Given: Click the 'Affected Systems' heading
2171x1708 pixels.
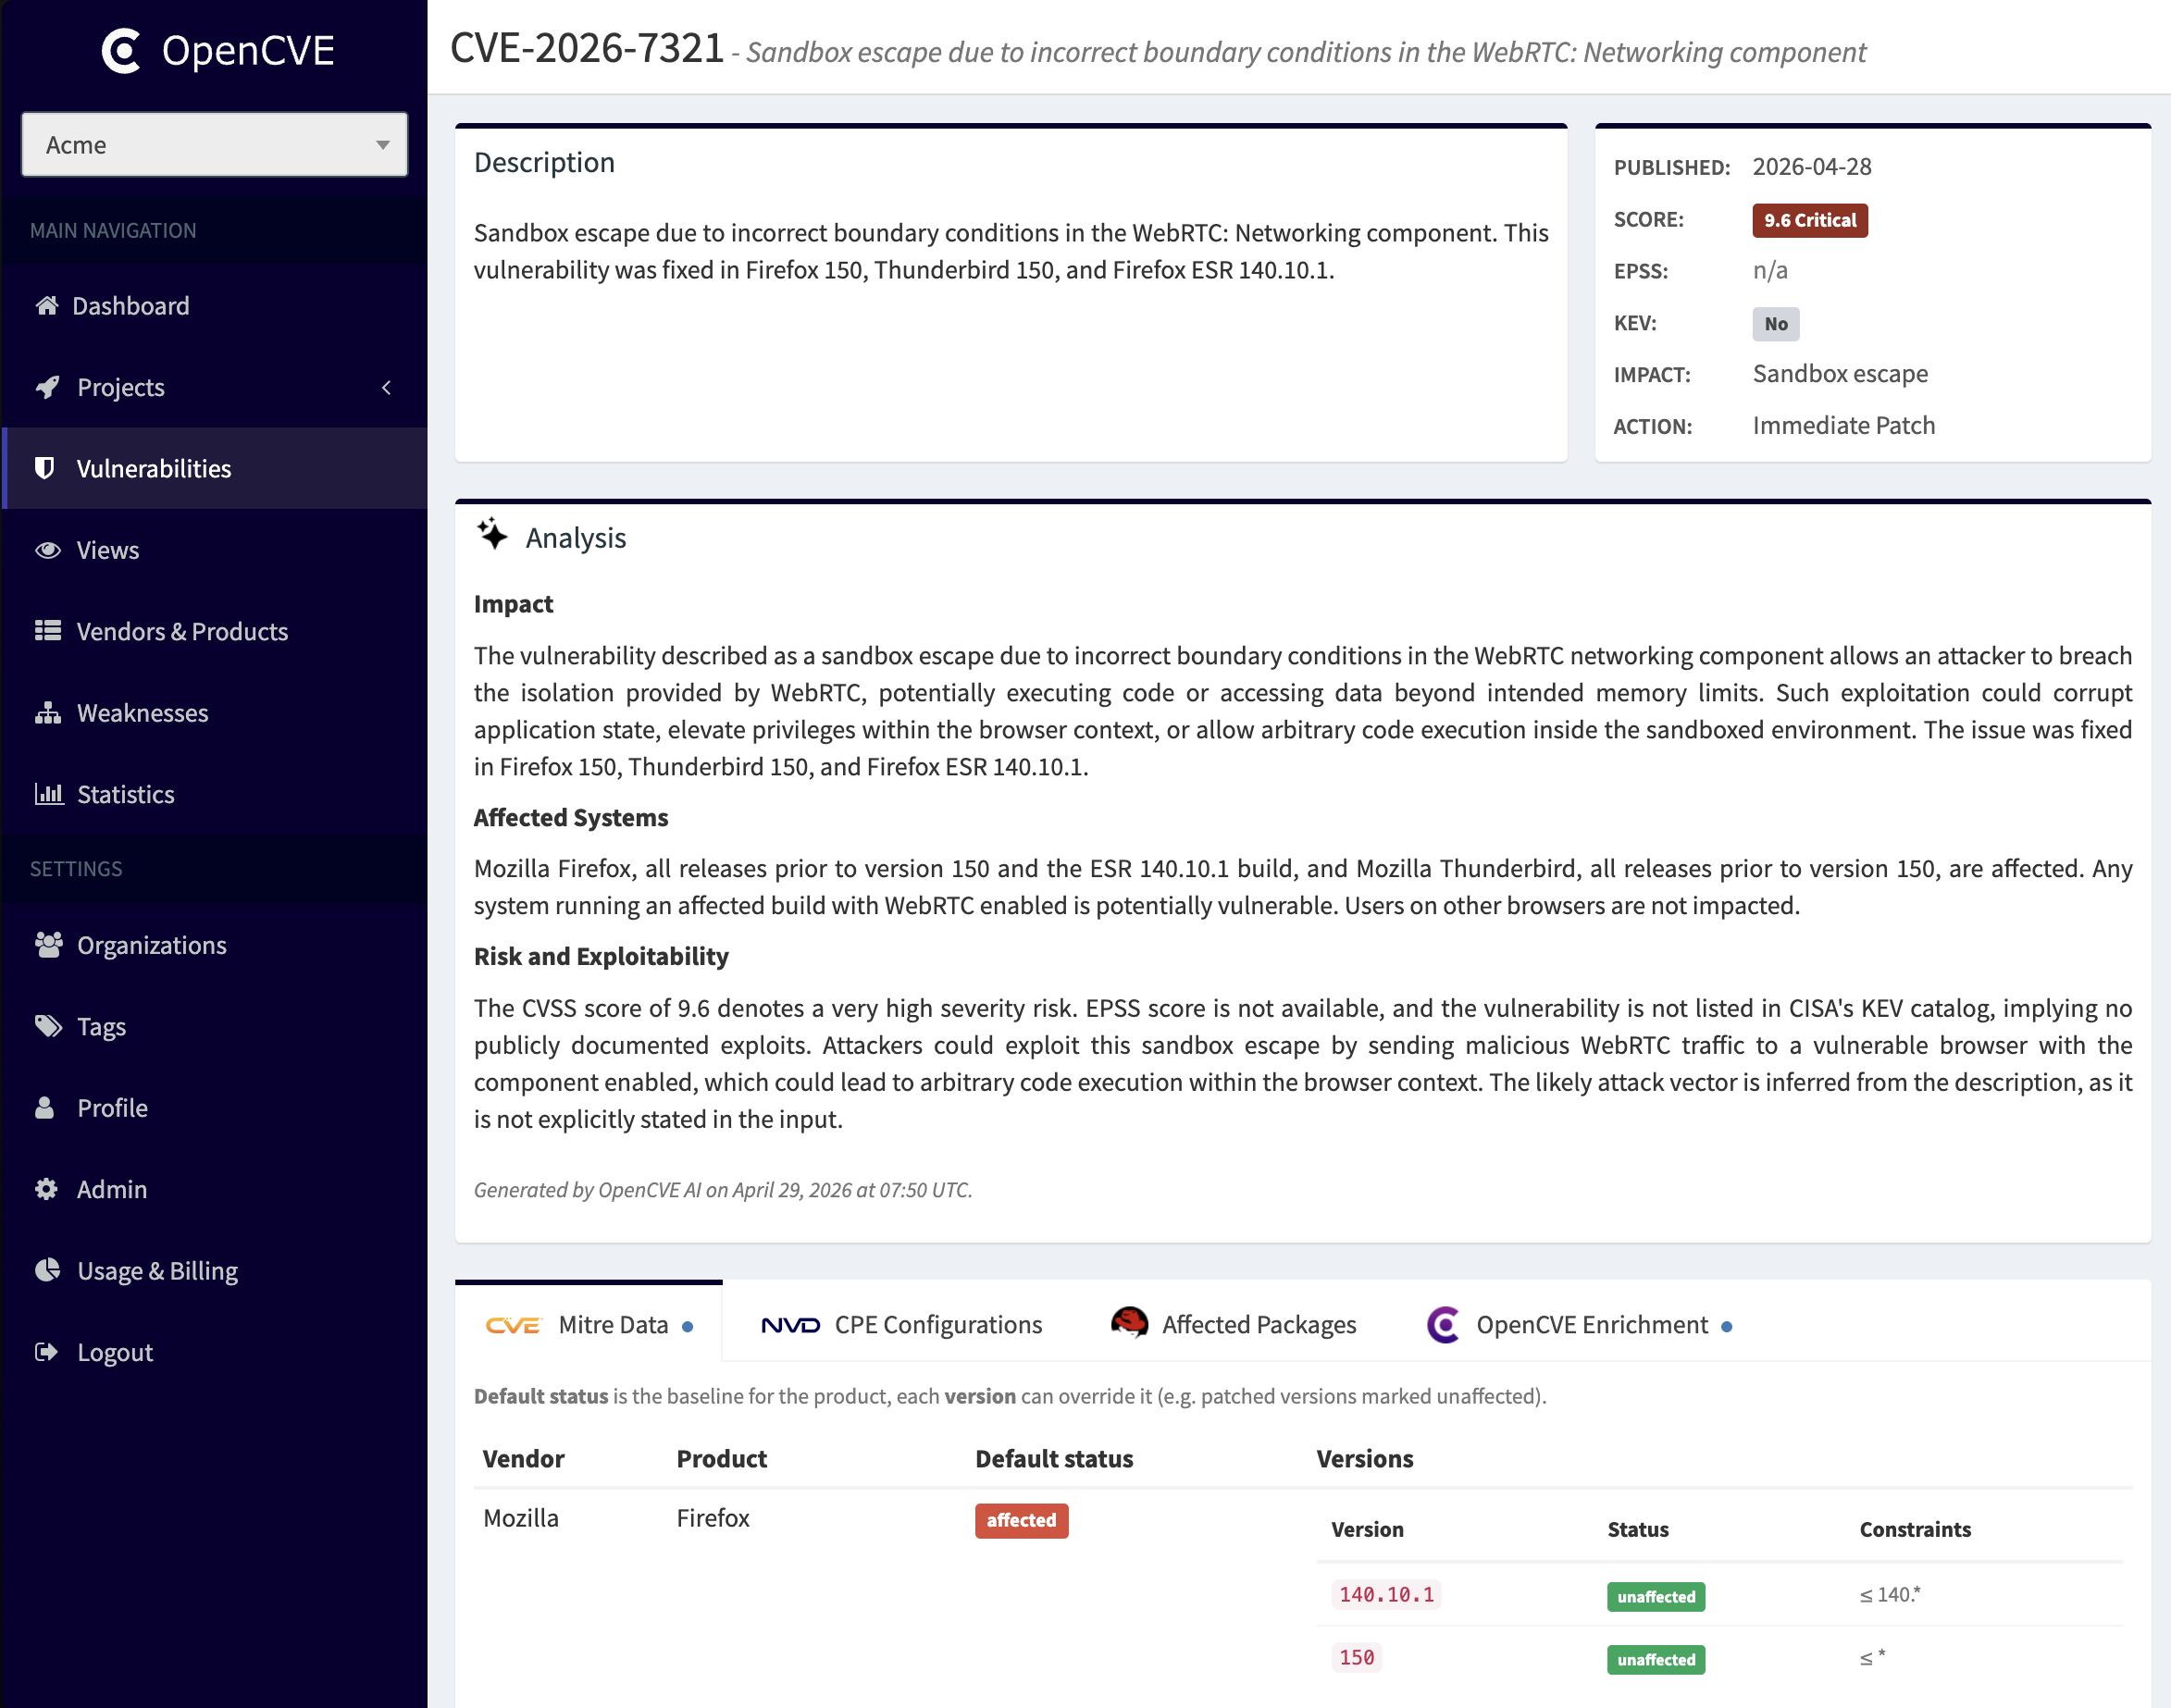Looking at the screenshot, I should 571,817.
